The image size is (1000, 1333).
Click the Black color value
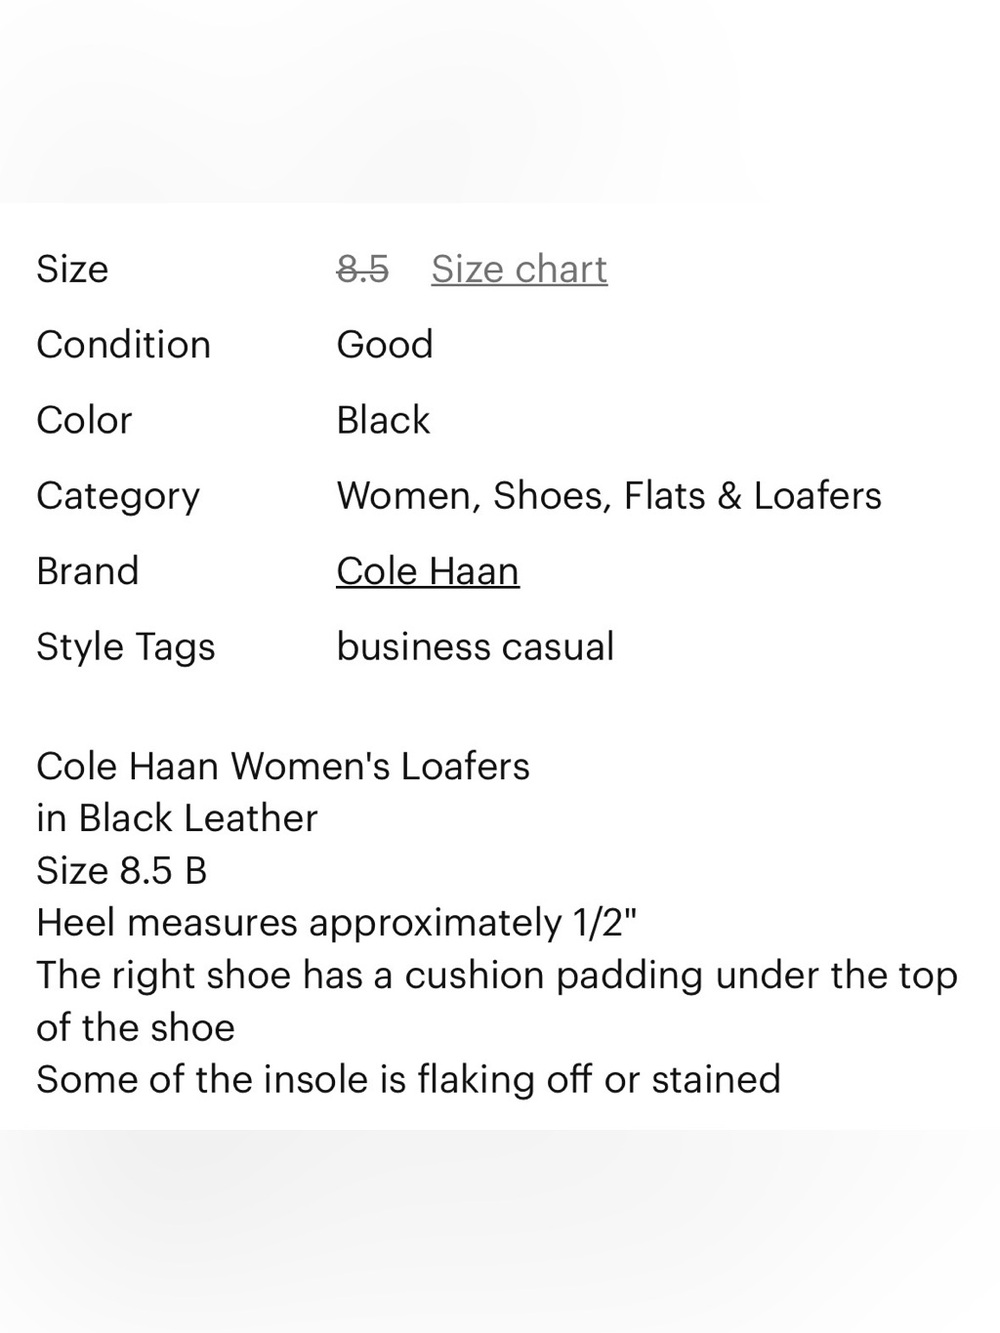coord(383,420)
